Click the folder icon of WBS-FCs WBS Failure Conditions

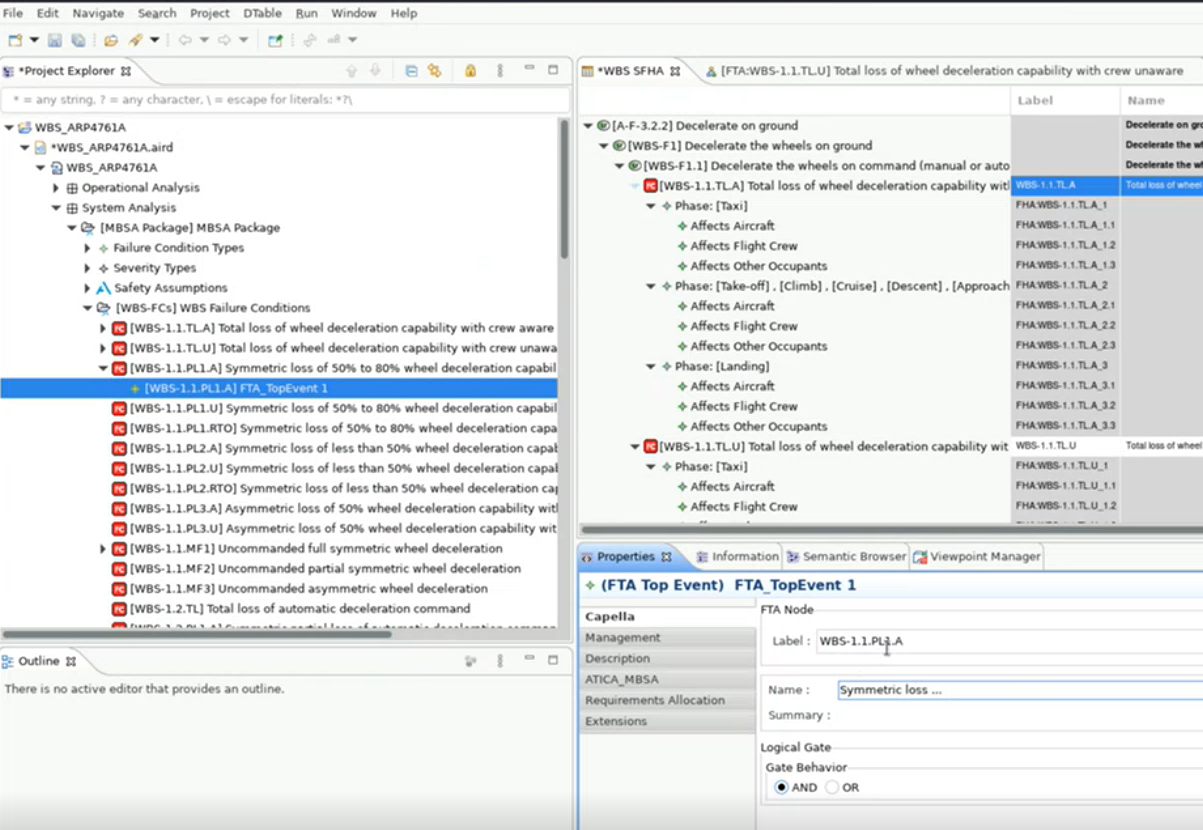(103, 308)
